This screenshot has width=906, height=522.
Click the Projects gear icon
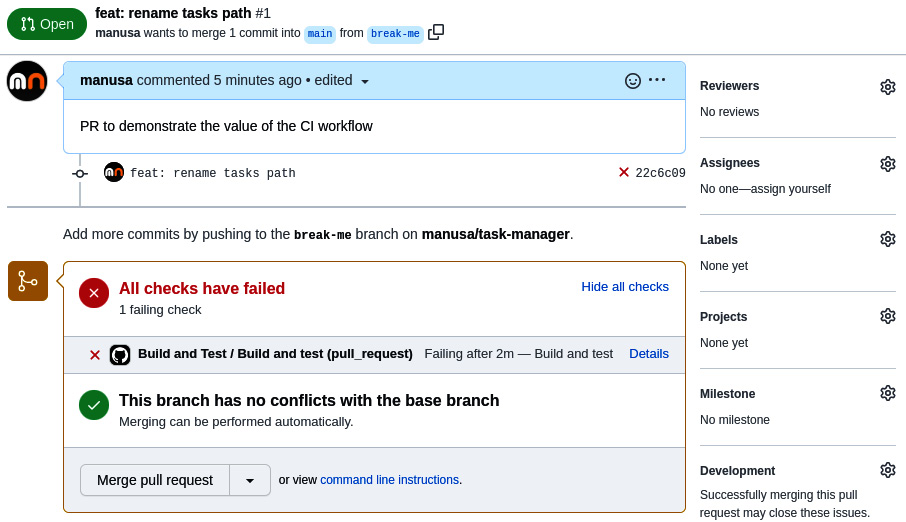click(x=888, y=316)
